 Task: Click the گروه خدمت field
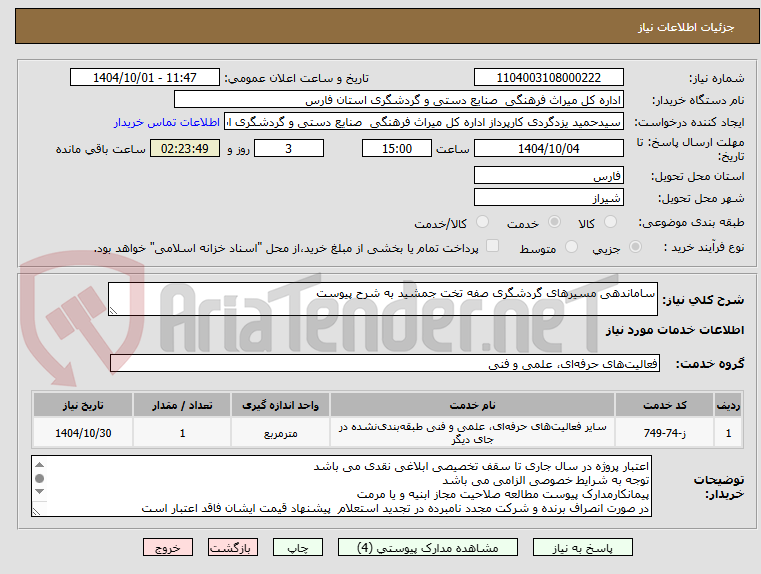(384, 363)
